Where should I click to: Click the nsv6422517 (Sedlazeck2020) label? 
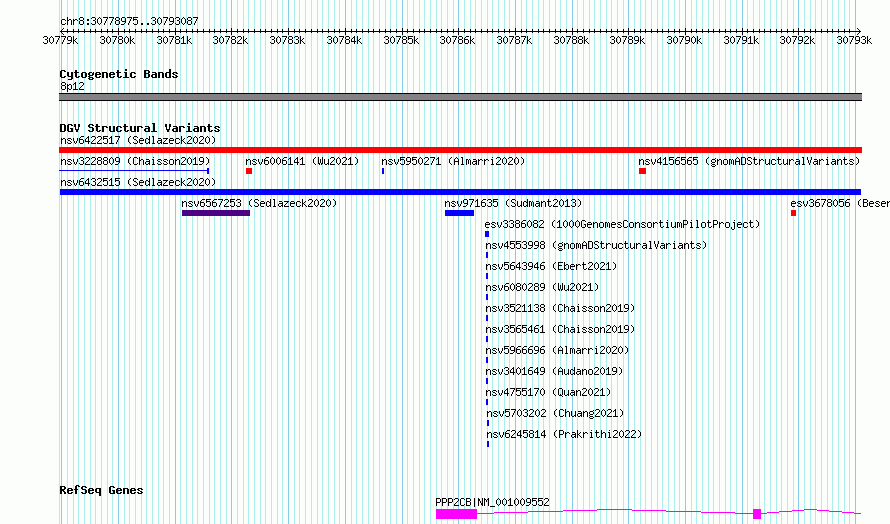tap(138, 140)
